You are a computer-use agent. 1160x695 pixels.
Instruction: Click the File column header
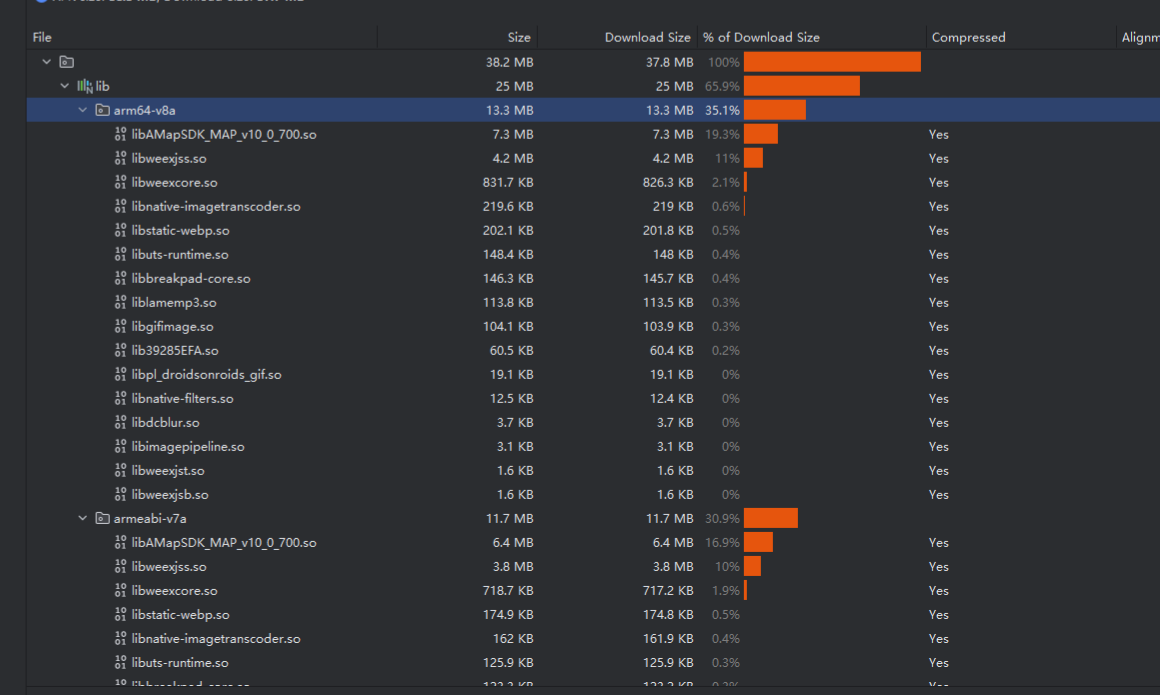tap(42, 37)
